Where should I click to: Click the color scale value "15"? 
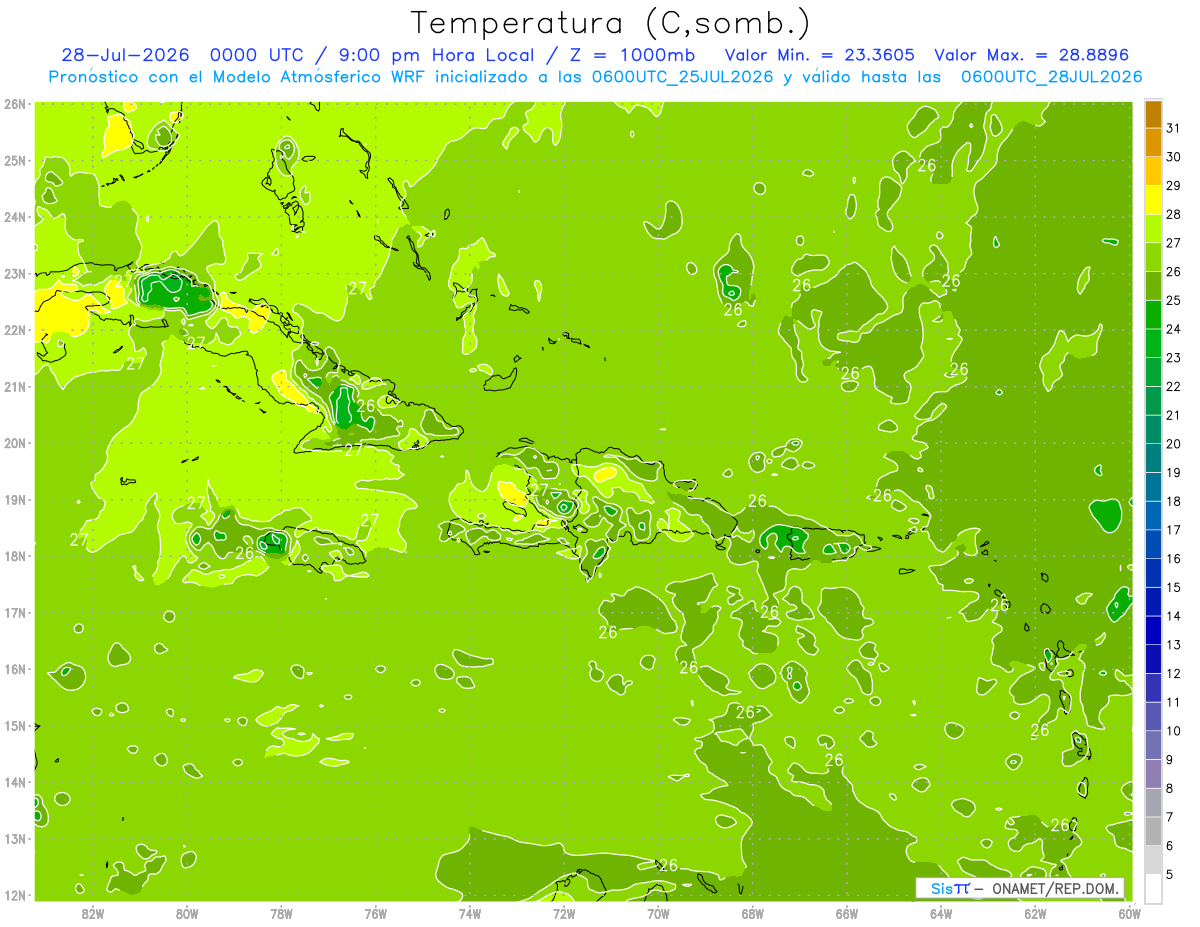(1174, 587)
